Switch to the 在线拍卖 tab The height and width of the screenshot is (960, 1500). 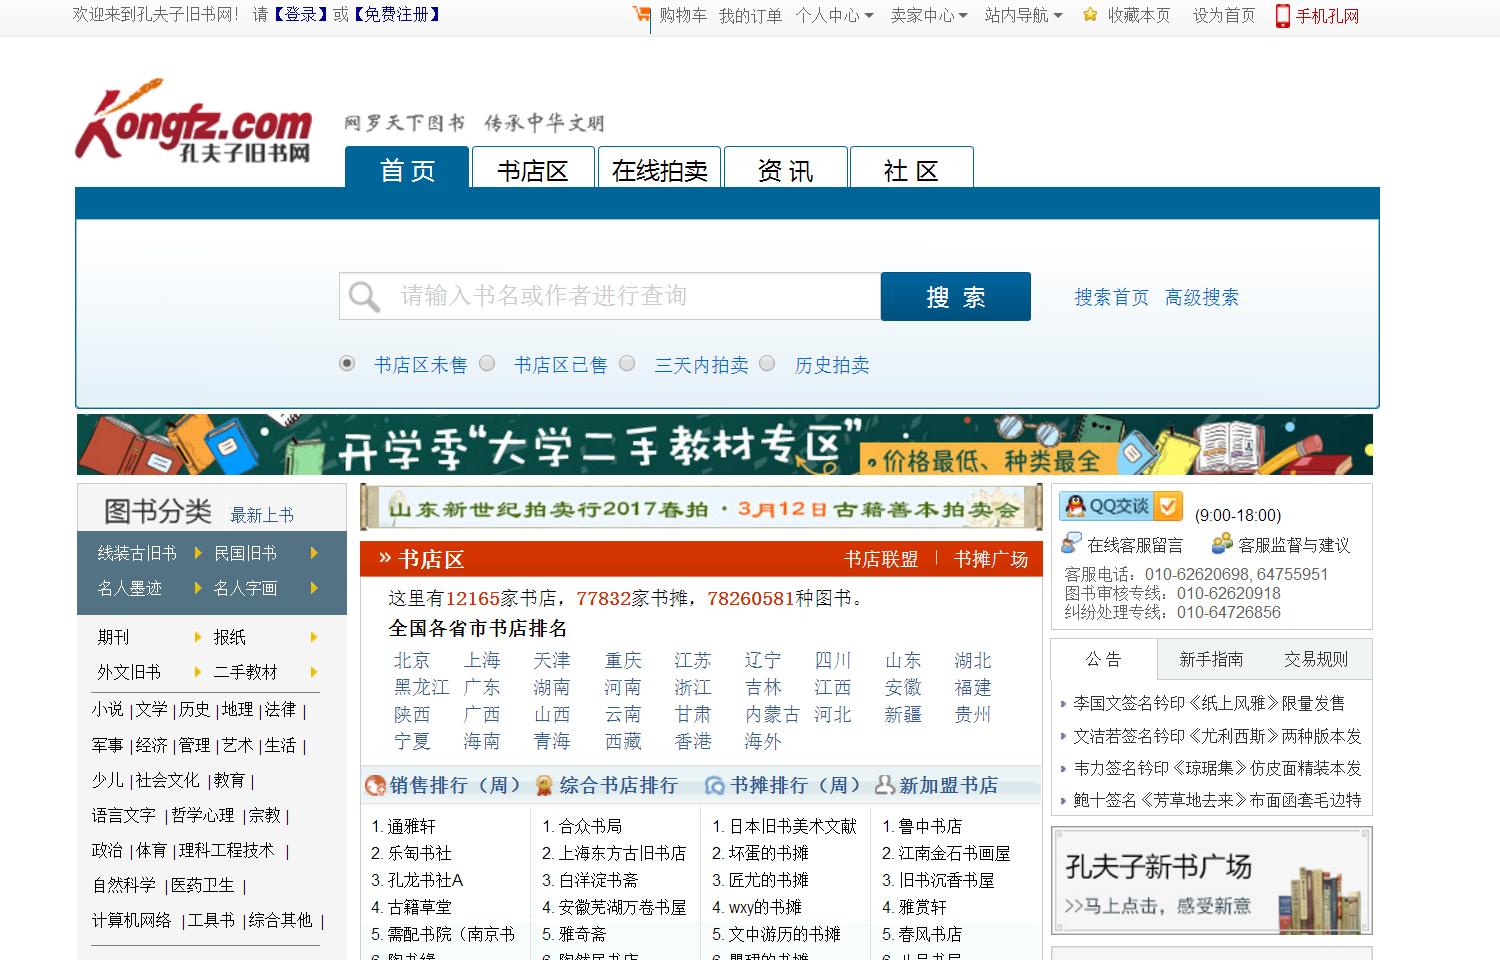coord(659,168)
